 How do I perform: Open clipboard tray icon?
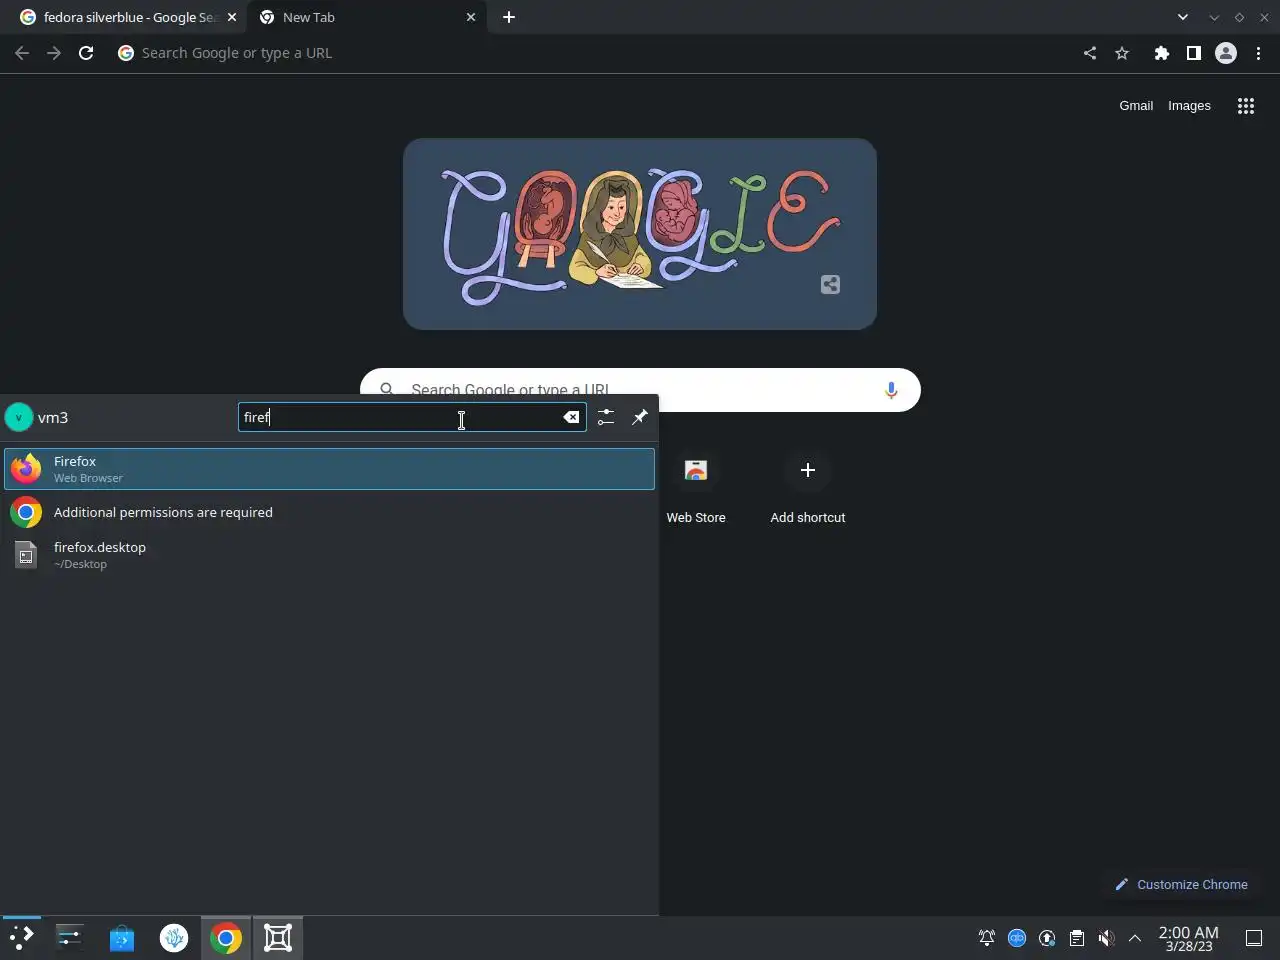[x=1077, y=938]
